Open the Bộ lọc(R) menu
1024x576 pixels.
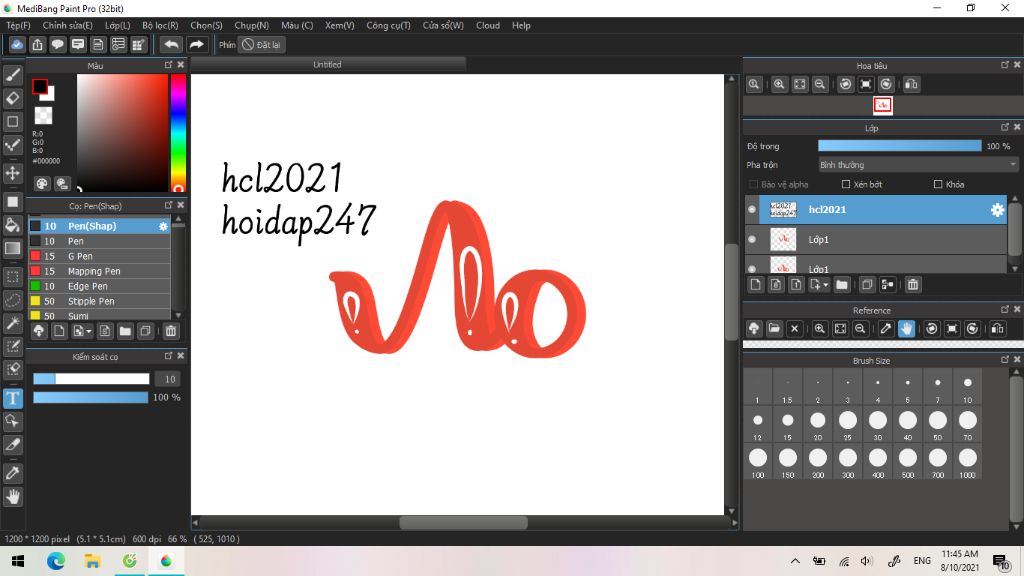click(x=160, y=25)
